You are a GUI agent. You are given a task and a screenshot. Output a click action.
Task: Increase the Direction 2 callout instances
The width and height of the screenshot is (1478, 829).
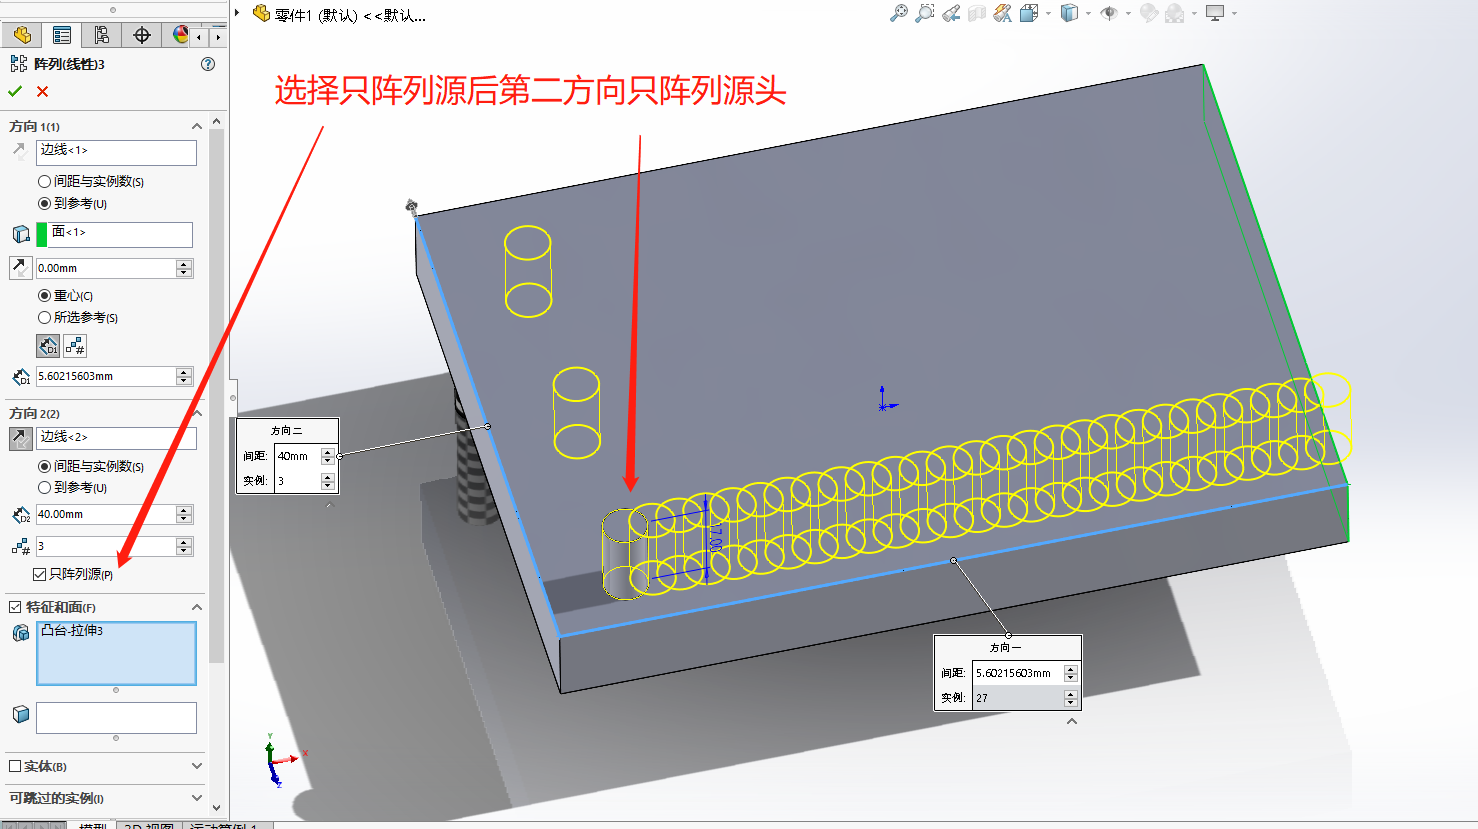pos(328,477)
